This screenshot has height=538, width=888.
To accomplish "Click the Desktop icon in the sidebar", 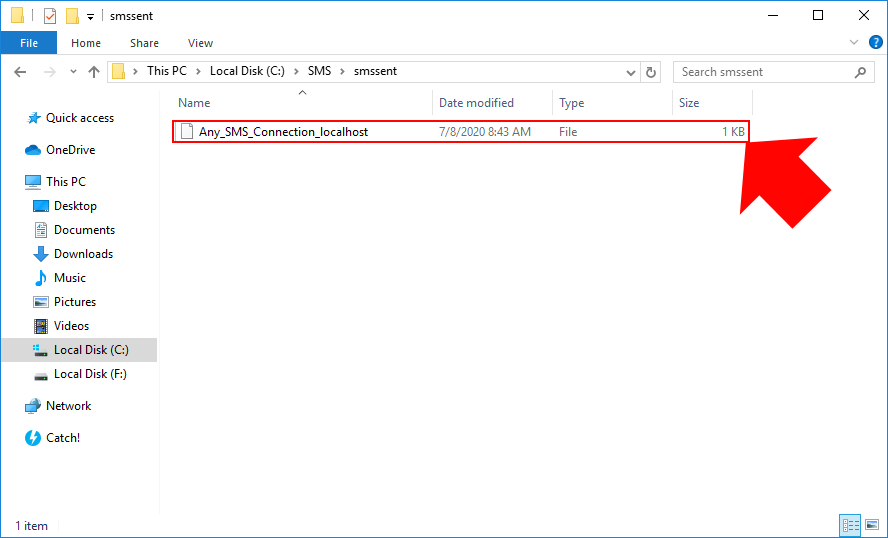I will [x=41, y=206].
